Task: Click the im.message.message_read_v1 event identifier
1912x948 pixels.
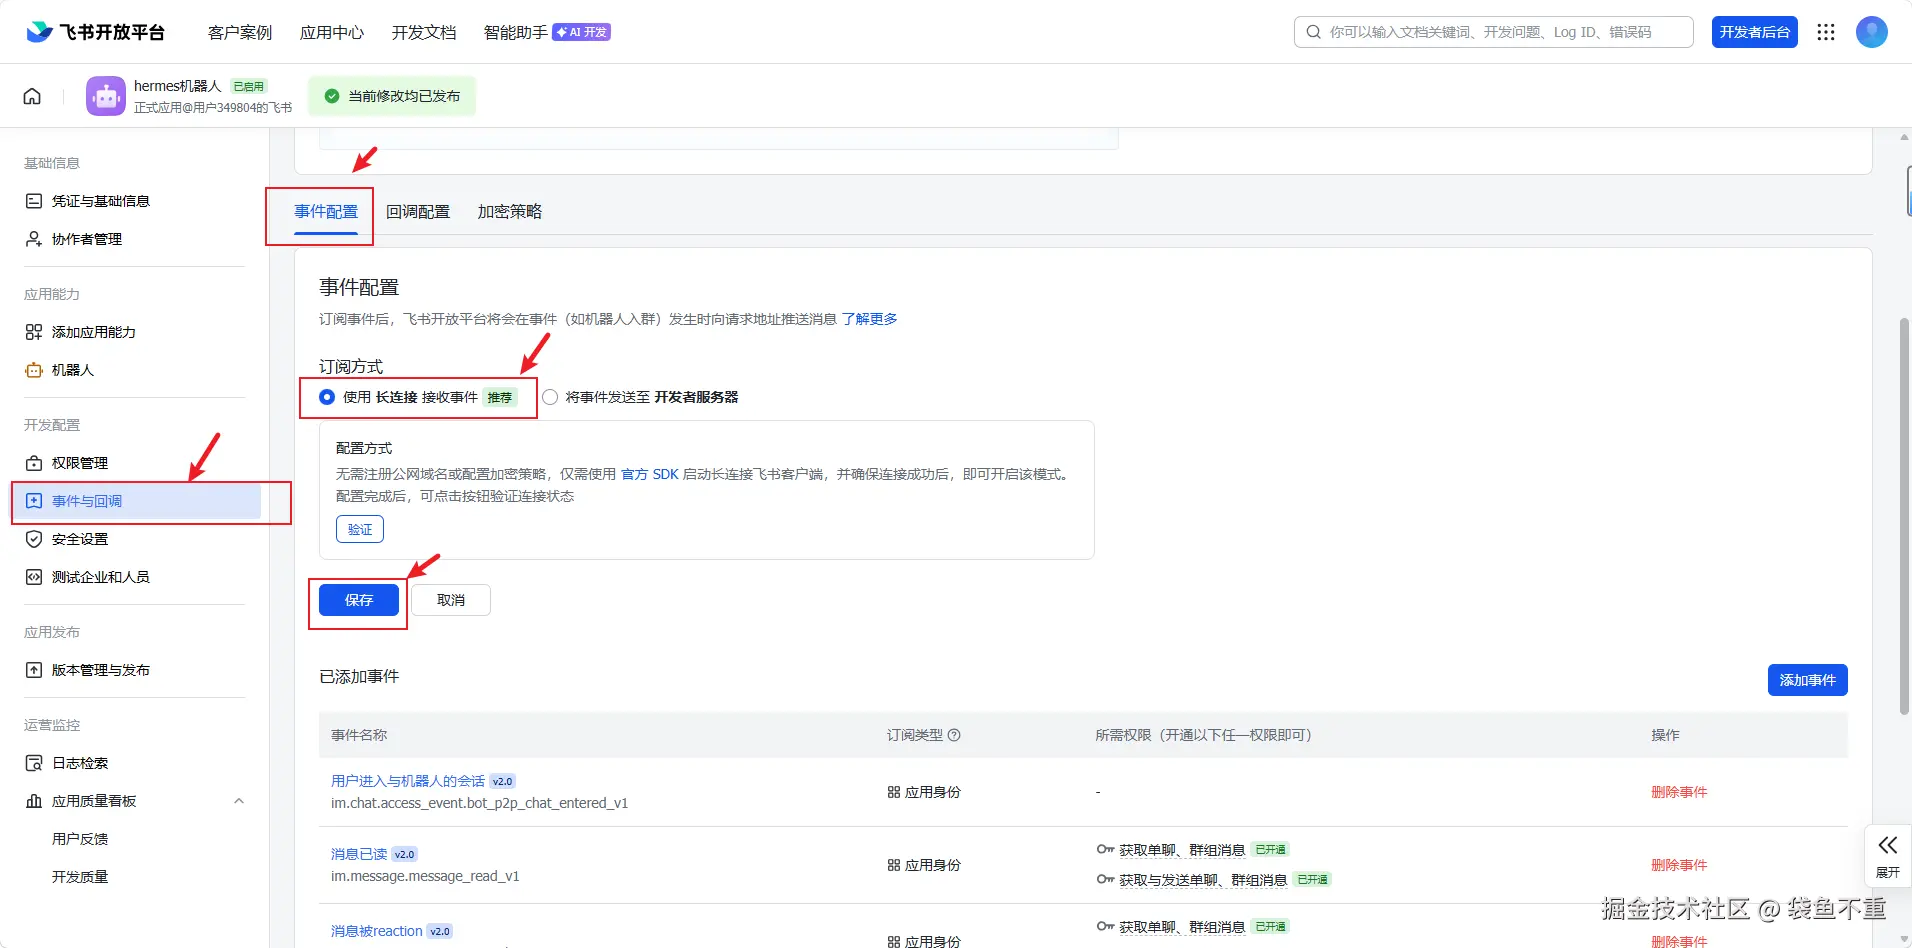Action: [x=425, y=876]
